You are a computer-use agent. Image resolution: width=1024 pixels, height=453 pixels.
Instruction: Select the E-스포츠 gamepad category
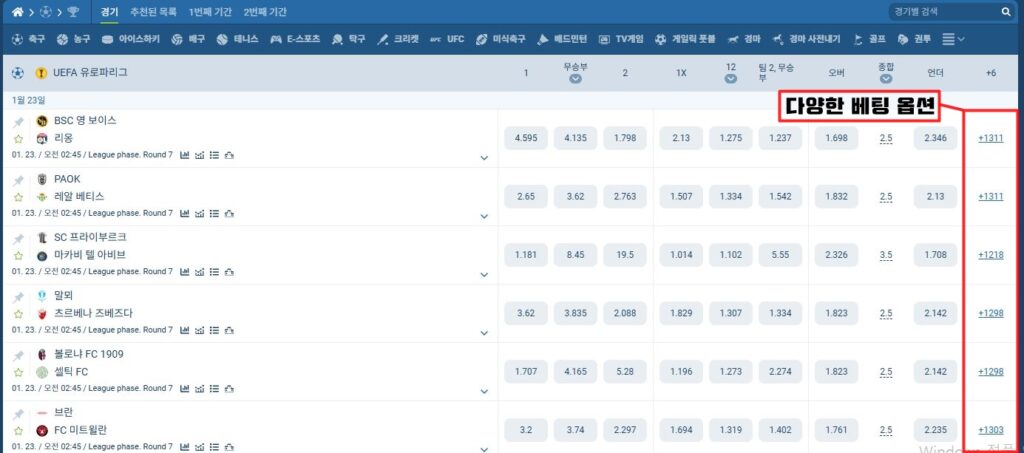click(294, 39)
